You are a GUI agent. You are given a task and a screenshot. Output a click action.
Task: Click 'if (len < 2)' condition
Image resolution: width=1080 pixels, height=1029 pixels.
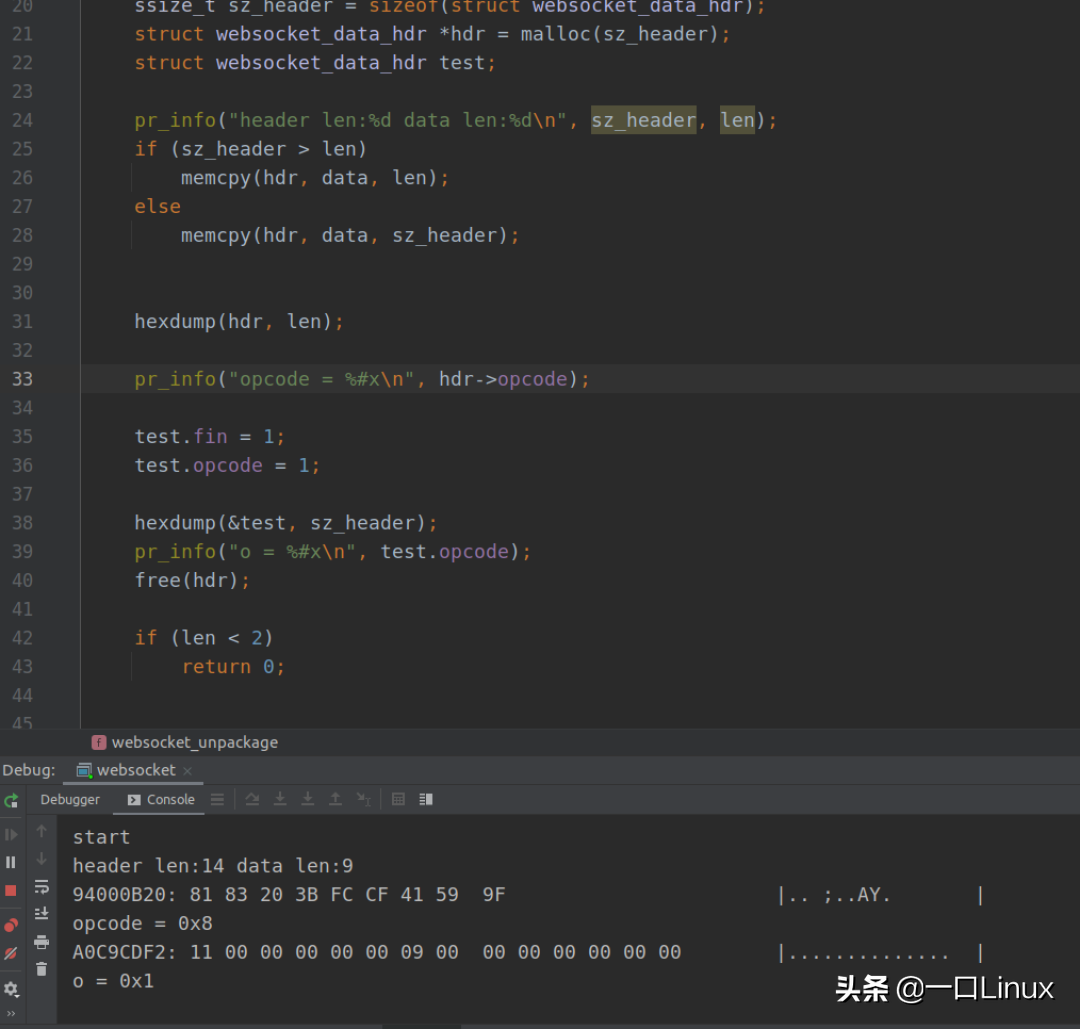[204, 638]
